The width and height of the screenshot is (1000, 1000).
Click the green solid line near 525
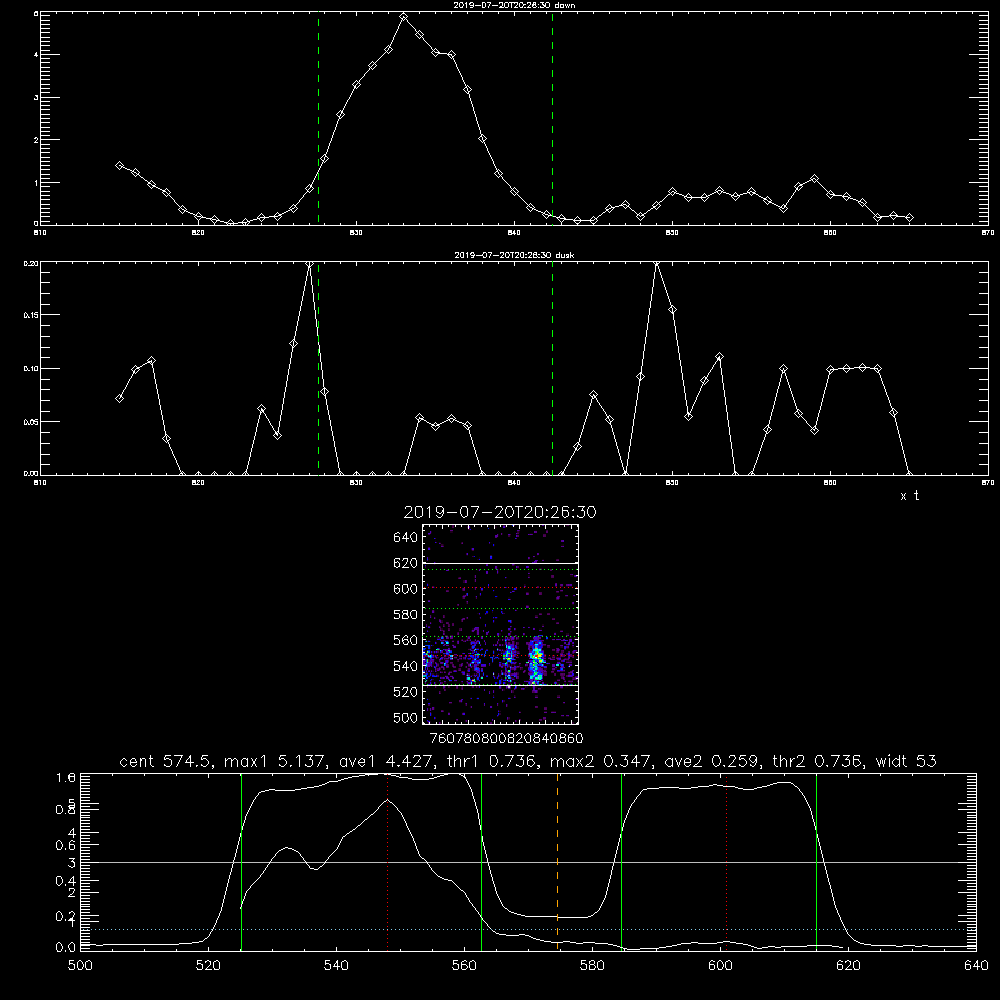[241, 861]
